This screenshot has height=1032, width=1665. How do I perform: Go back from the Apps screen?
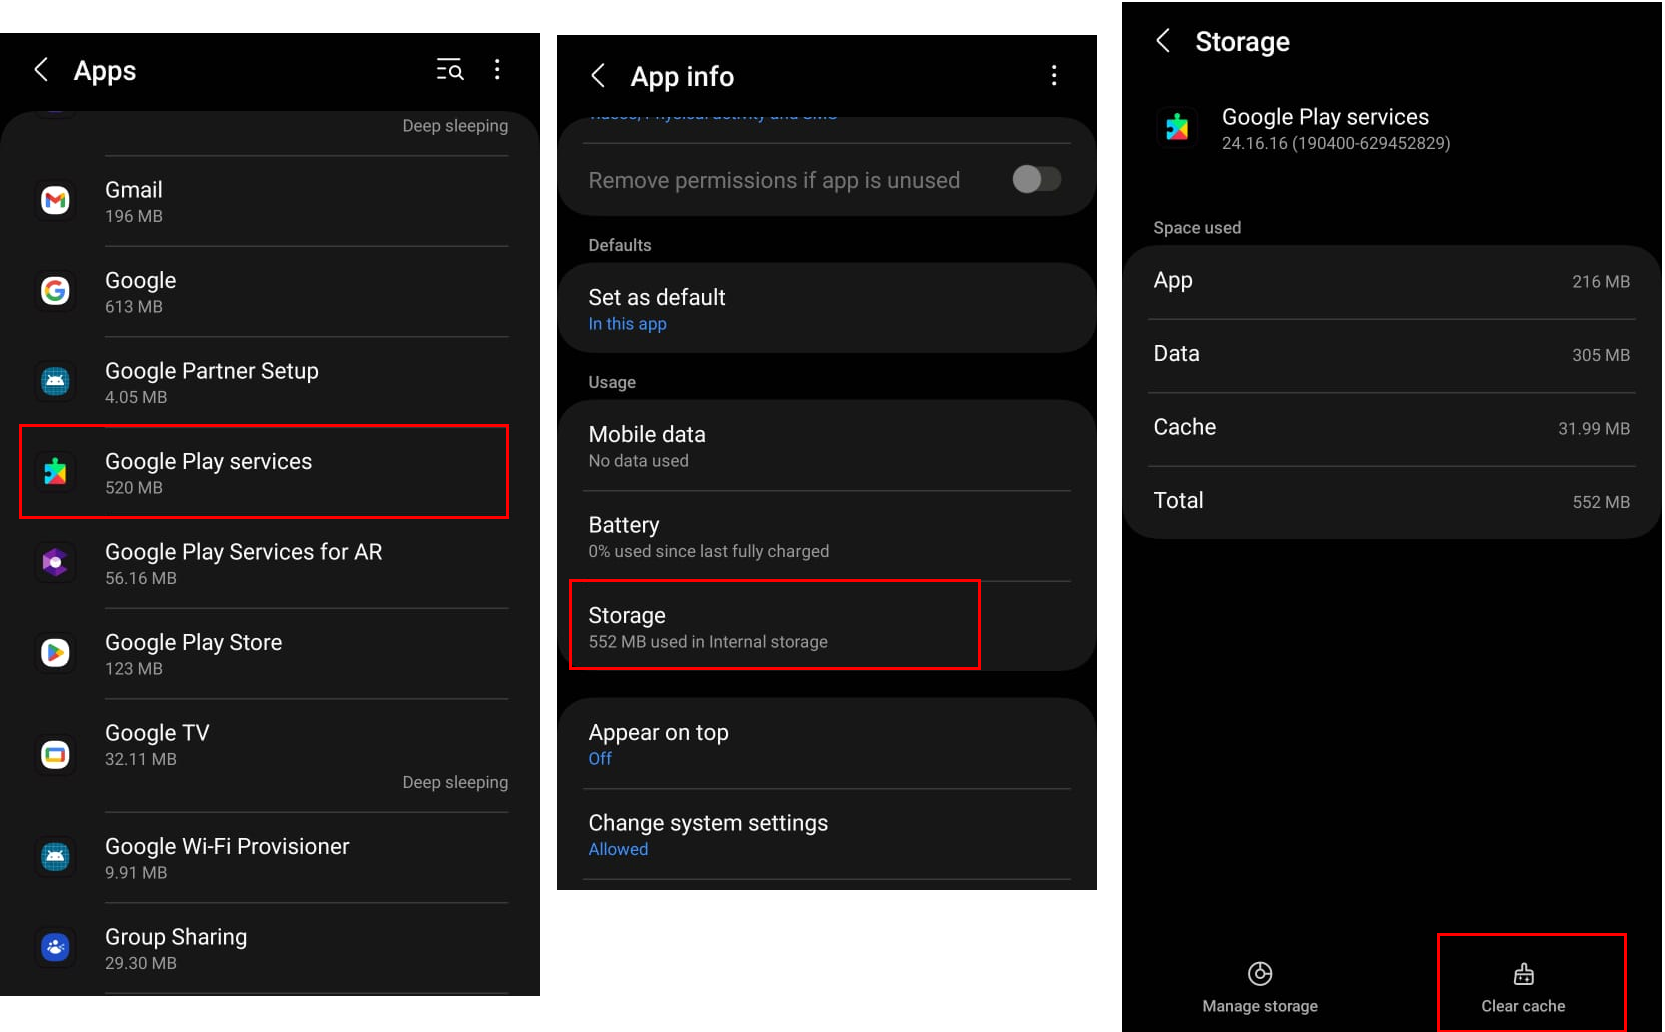tap(41, 70)
